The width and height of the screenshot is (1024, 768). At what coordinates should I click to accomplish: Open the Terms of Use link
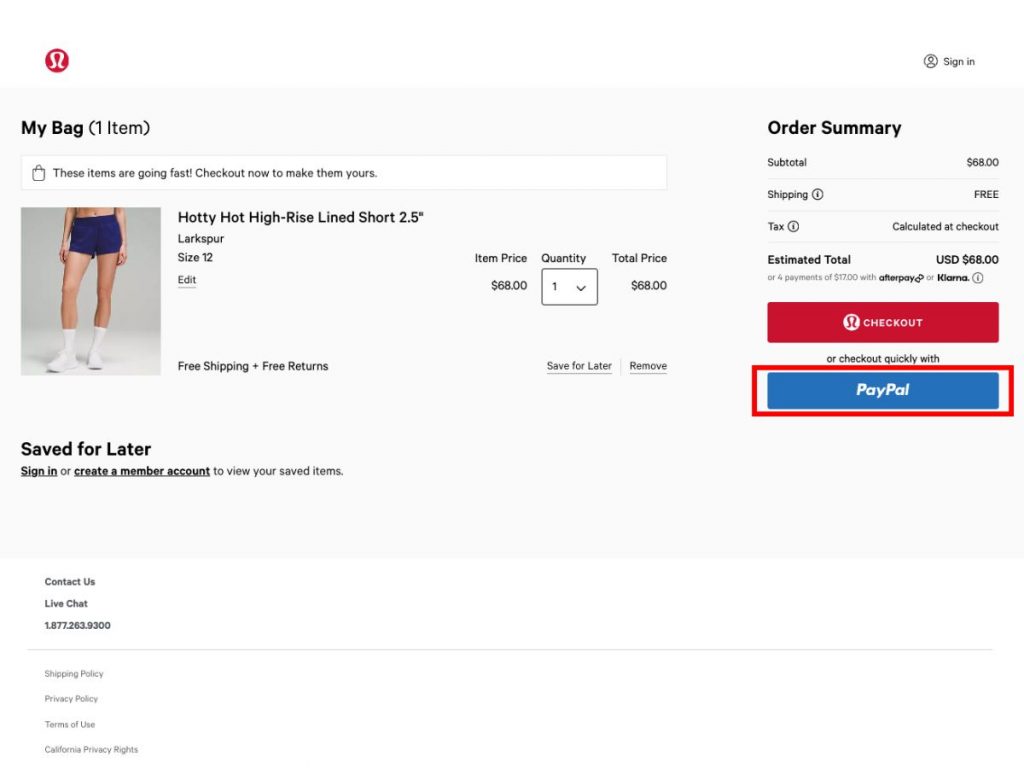tap(70, 724)
